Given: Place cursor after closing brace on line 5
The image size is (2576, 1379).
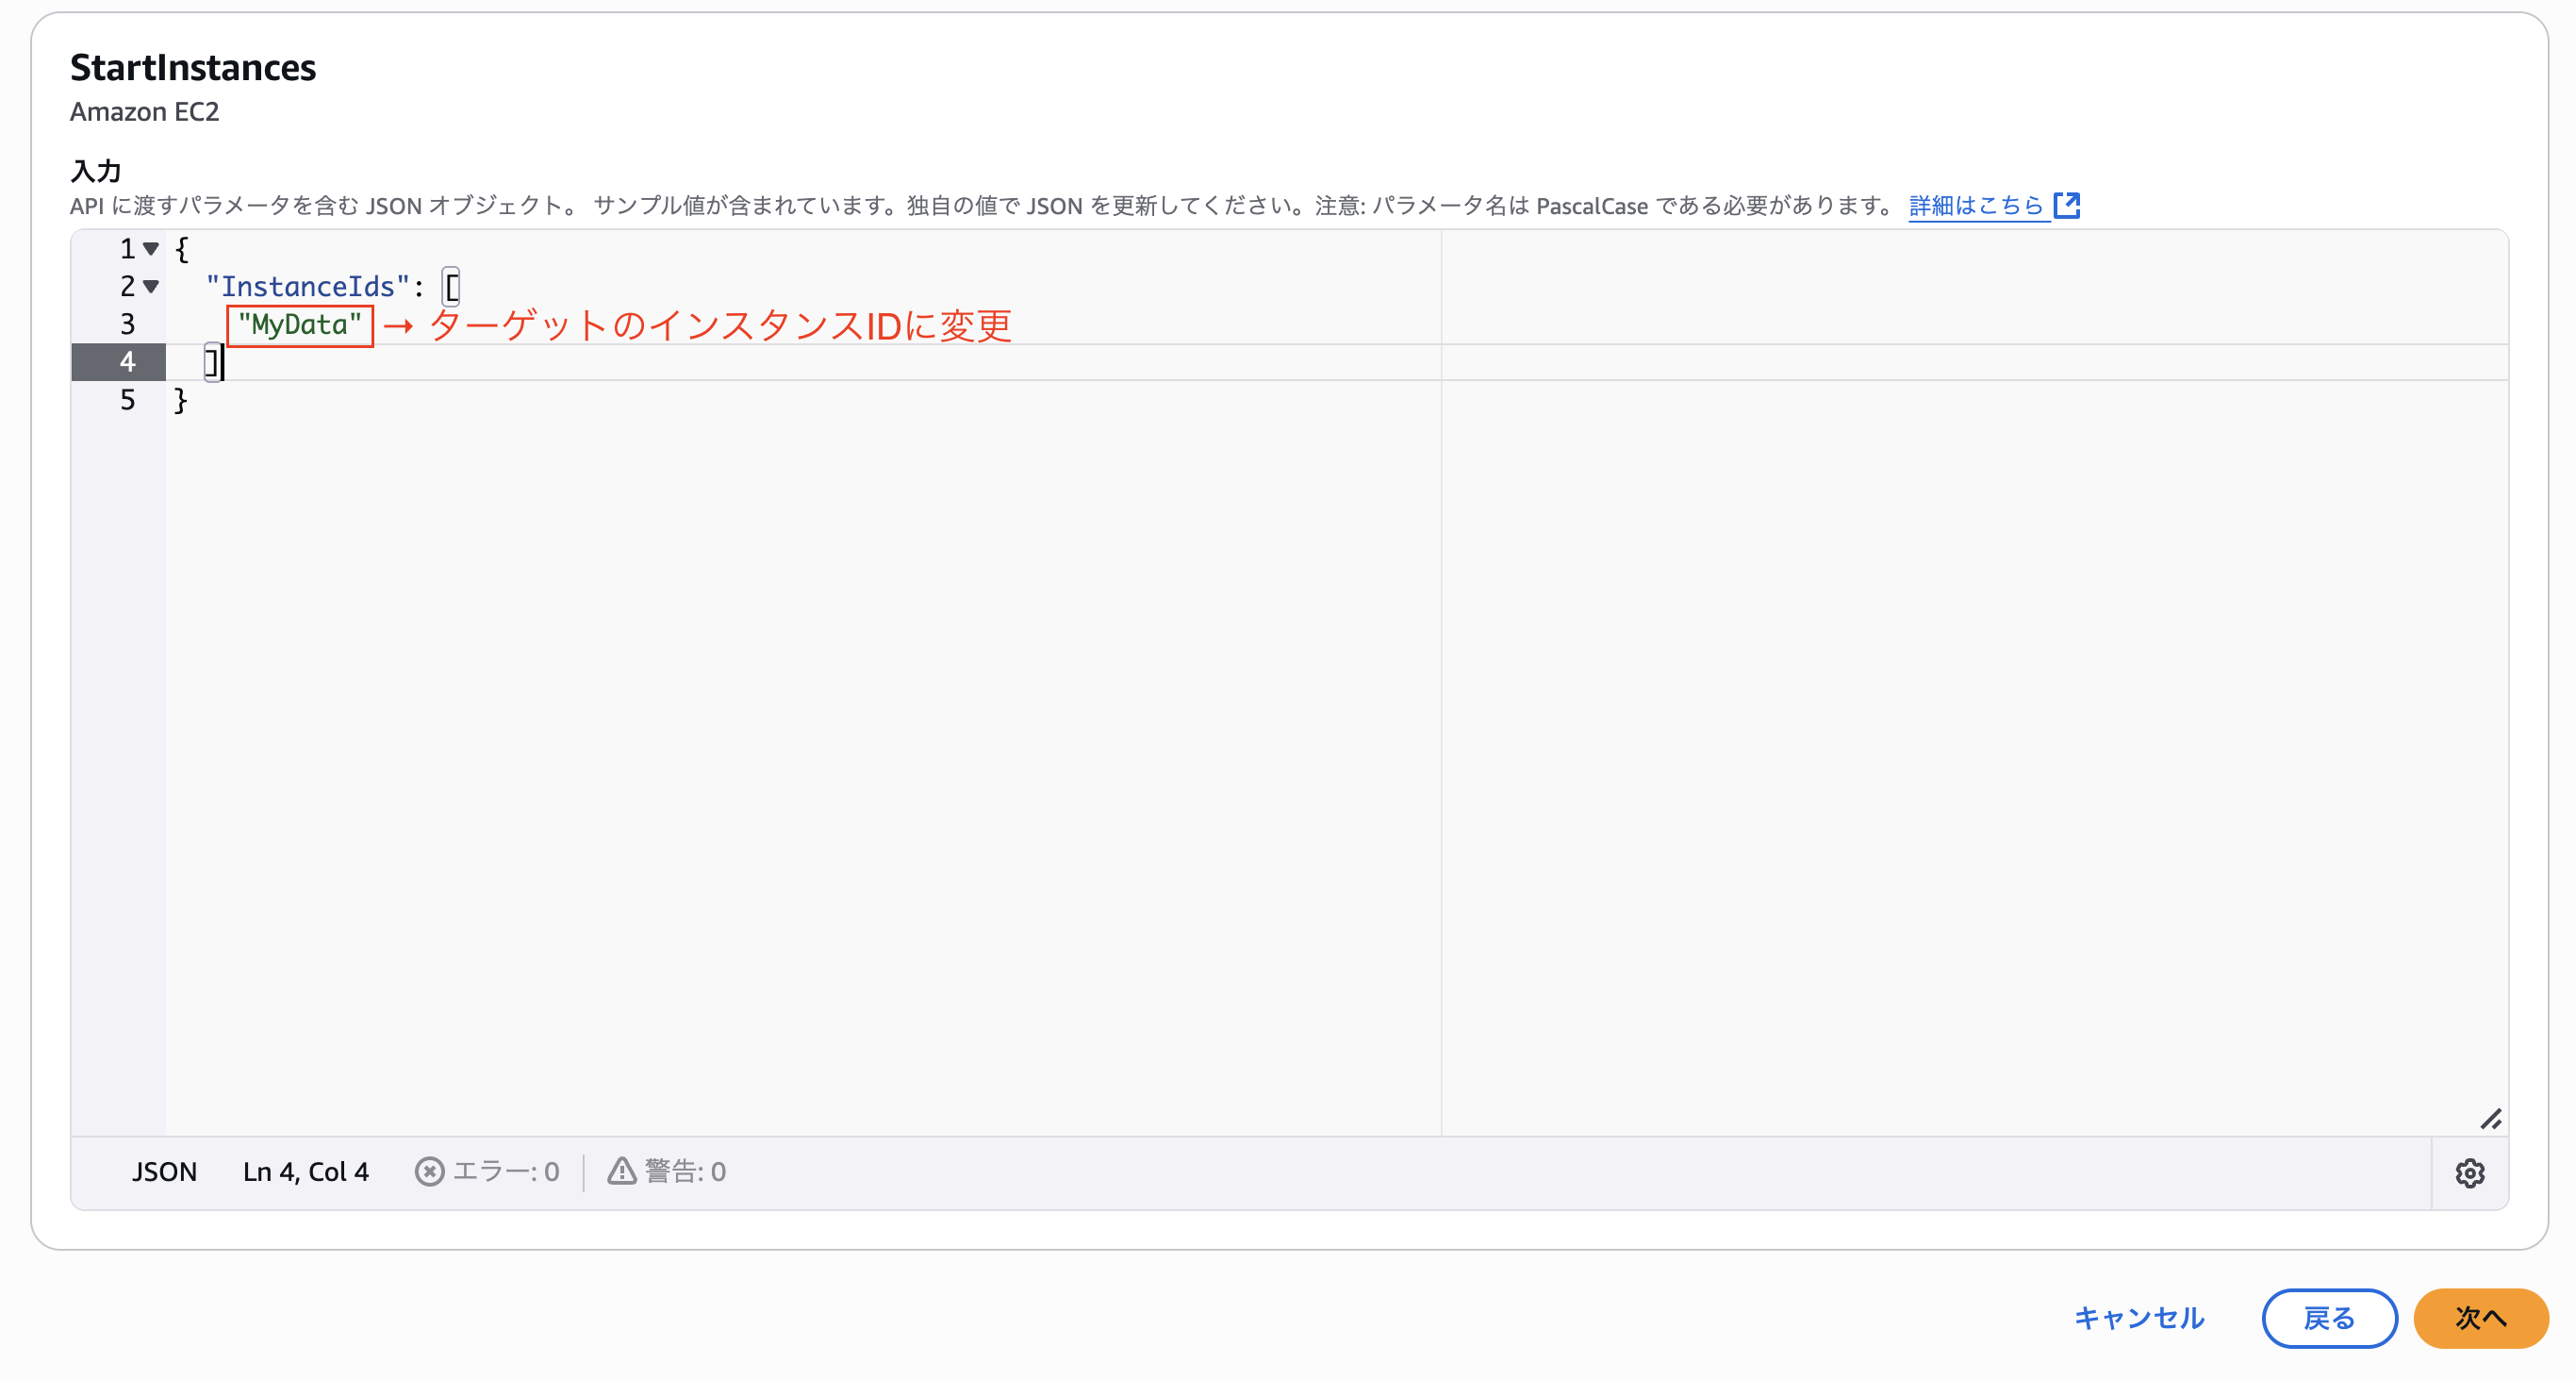Looking at the screenshot, I should (x=189, y=400).
